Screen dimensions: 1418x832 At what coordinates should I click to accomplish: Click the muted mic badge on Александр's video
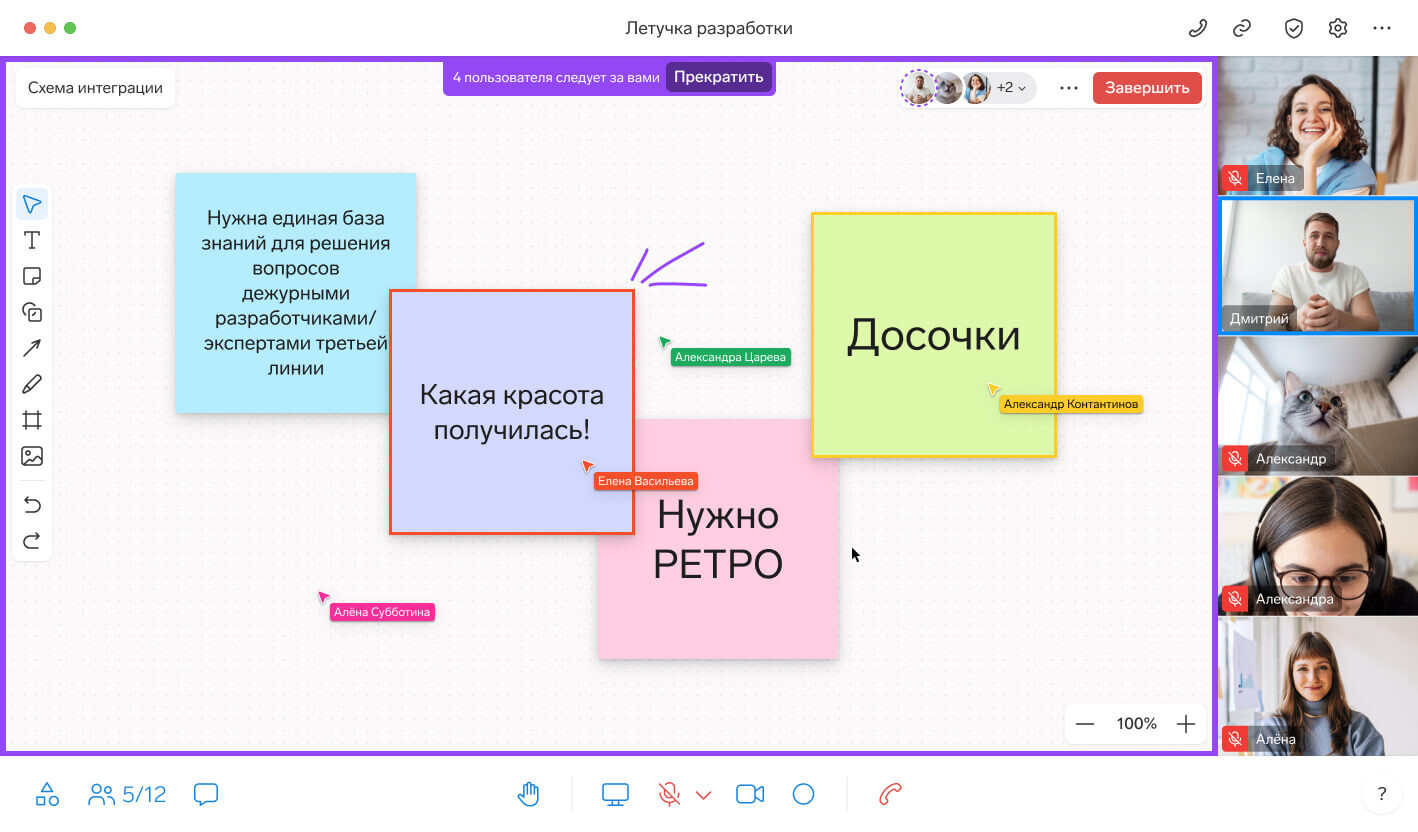pyautogui.click(x=1235, y=458)
